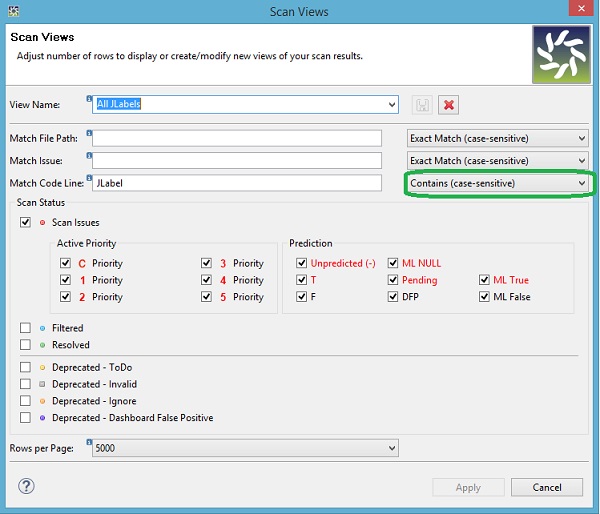This screenshot has width=600, height=514.
Task: Click the info icon beside Match File Path
Action: click(90, 132)
